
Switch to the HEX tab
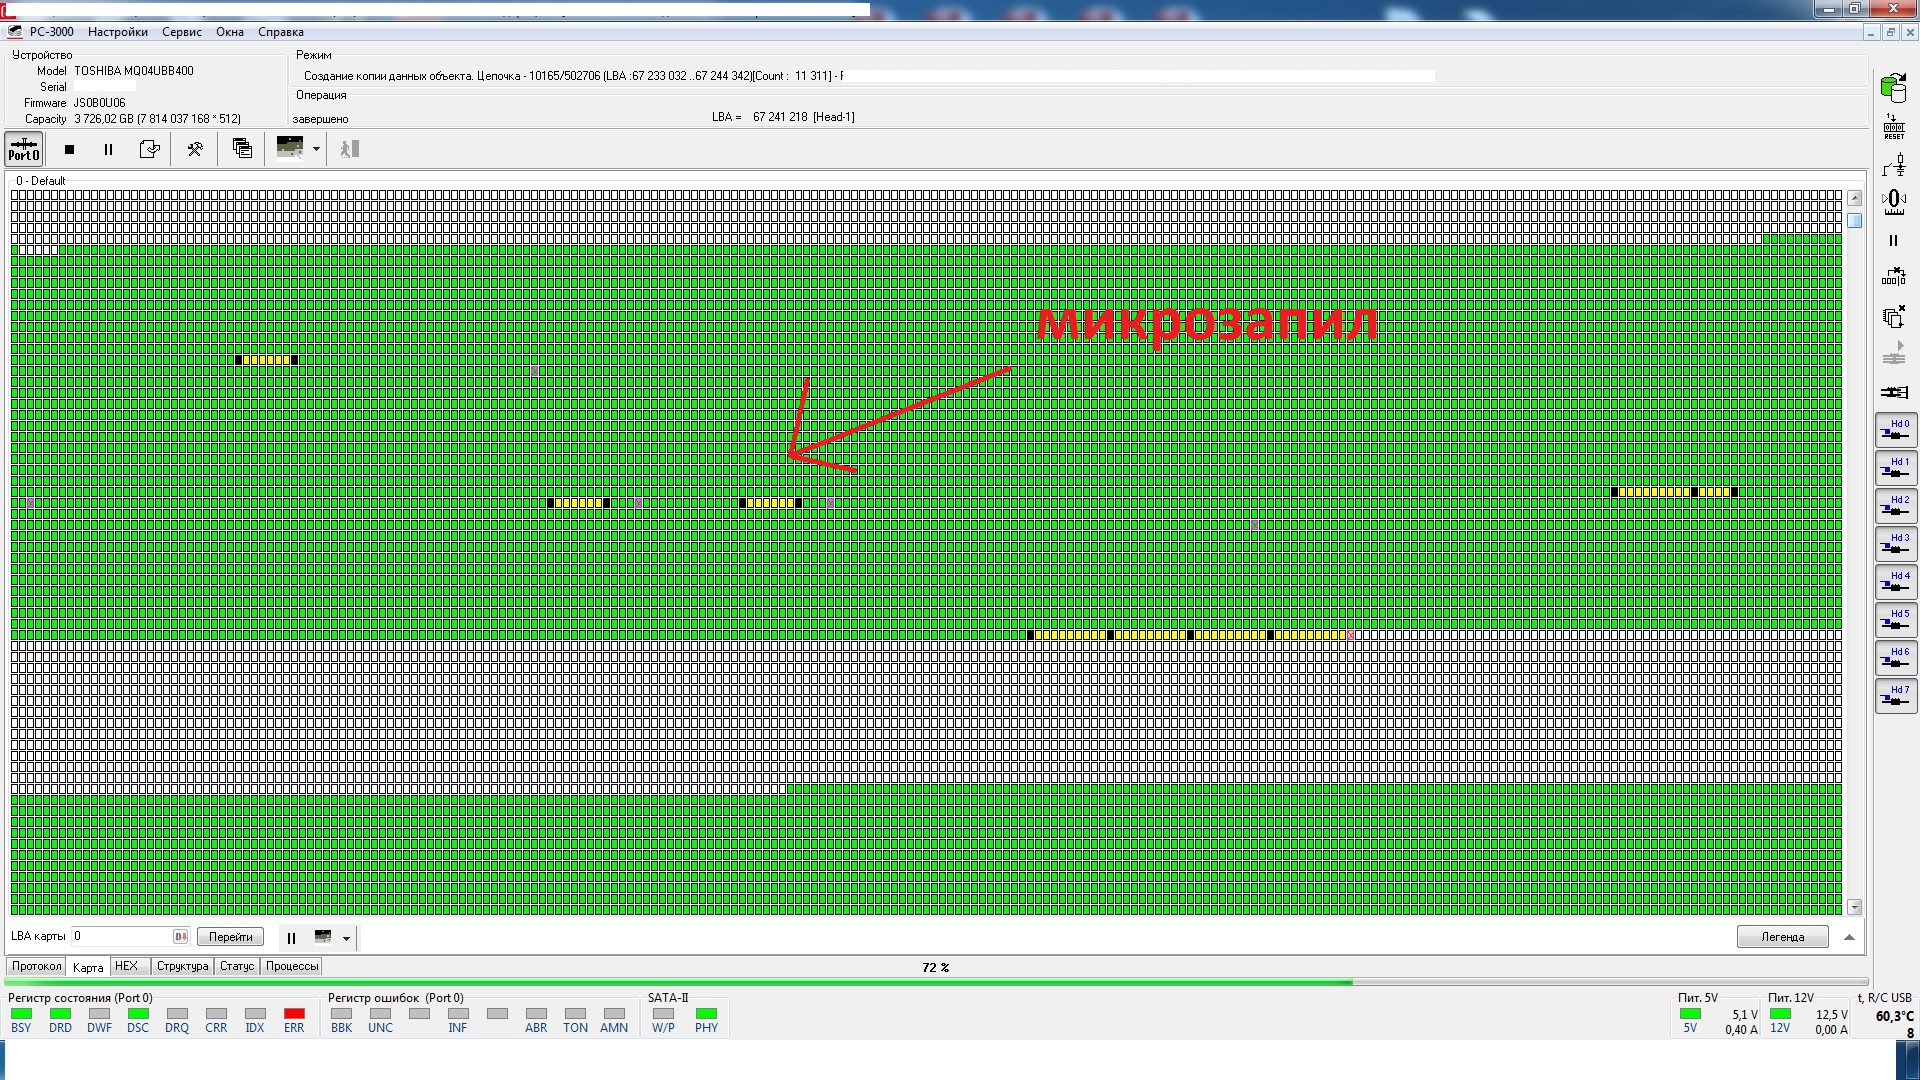[126, 966]
